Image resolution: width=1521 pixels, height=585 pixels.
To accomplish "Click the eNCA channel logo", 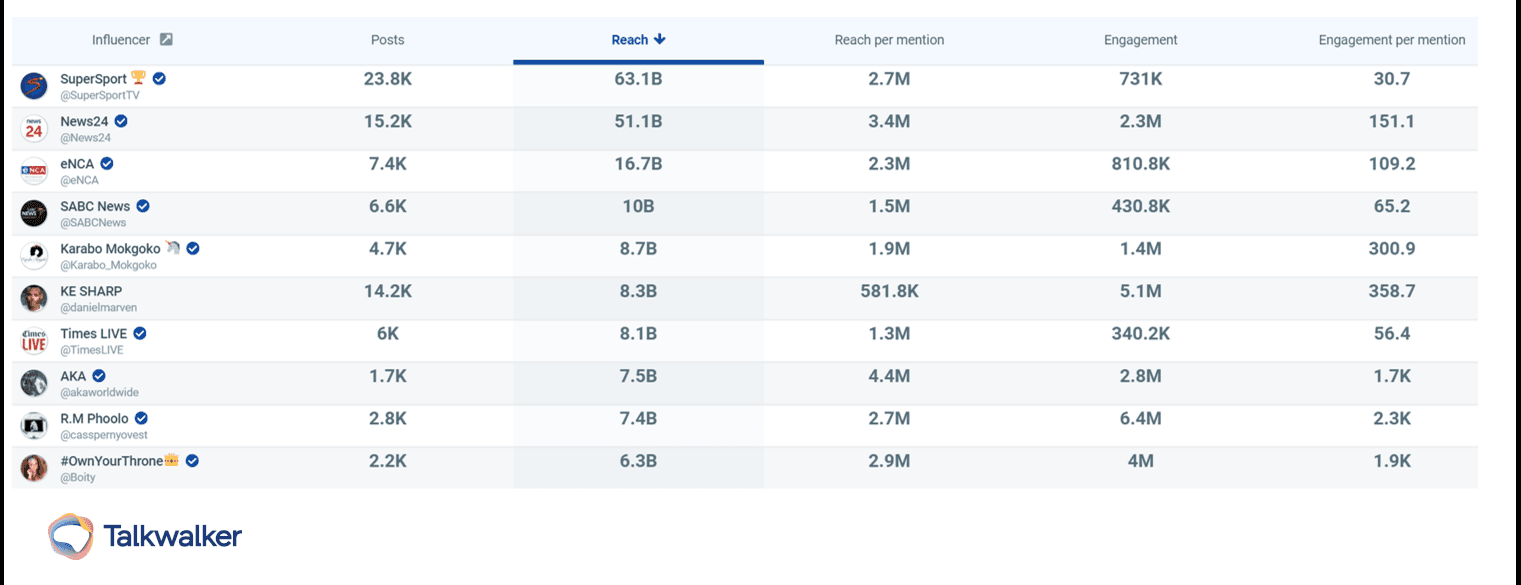I will coord(33,171).
